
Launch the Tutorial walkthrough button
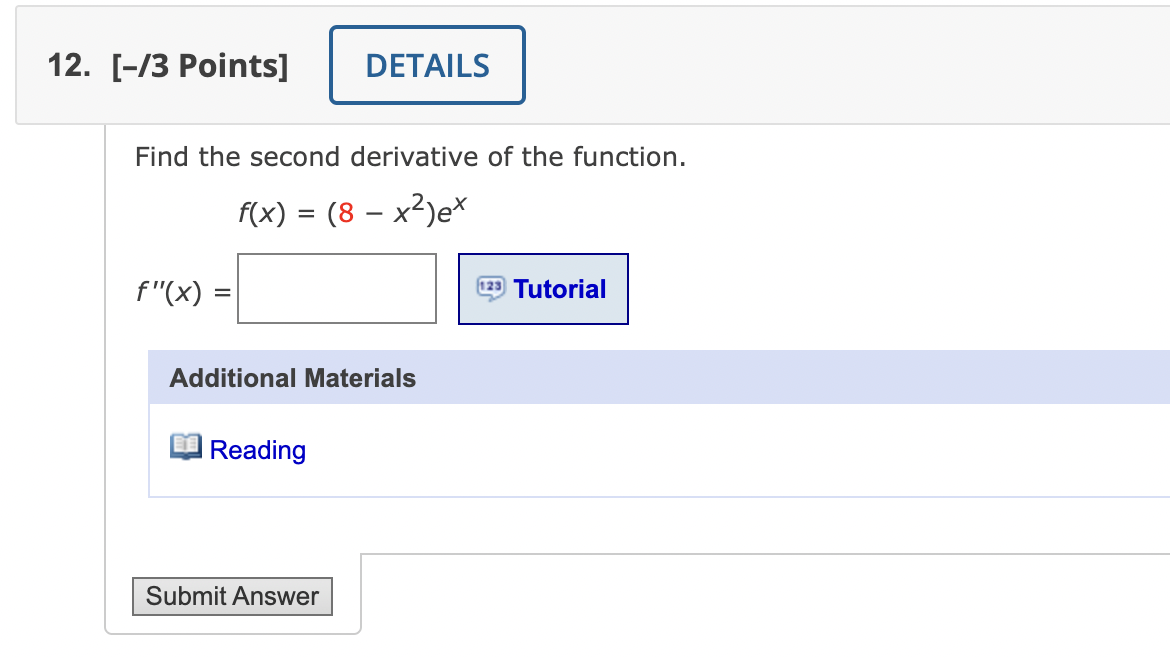[543, 288]
